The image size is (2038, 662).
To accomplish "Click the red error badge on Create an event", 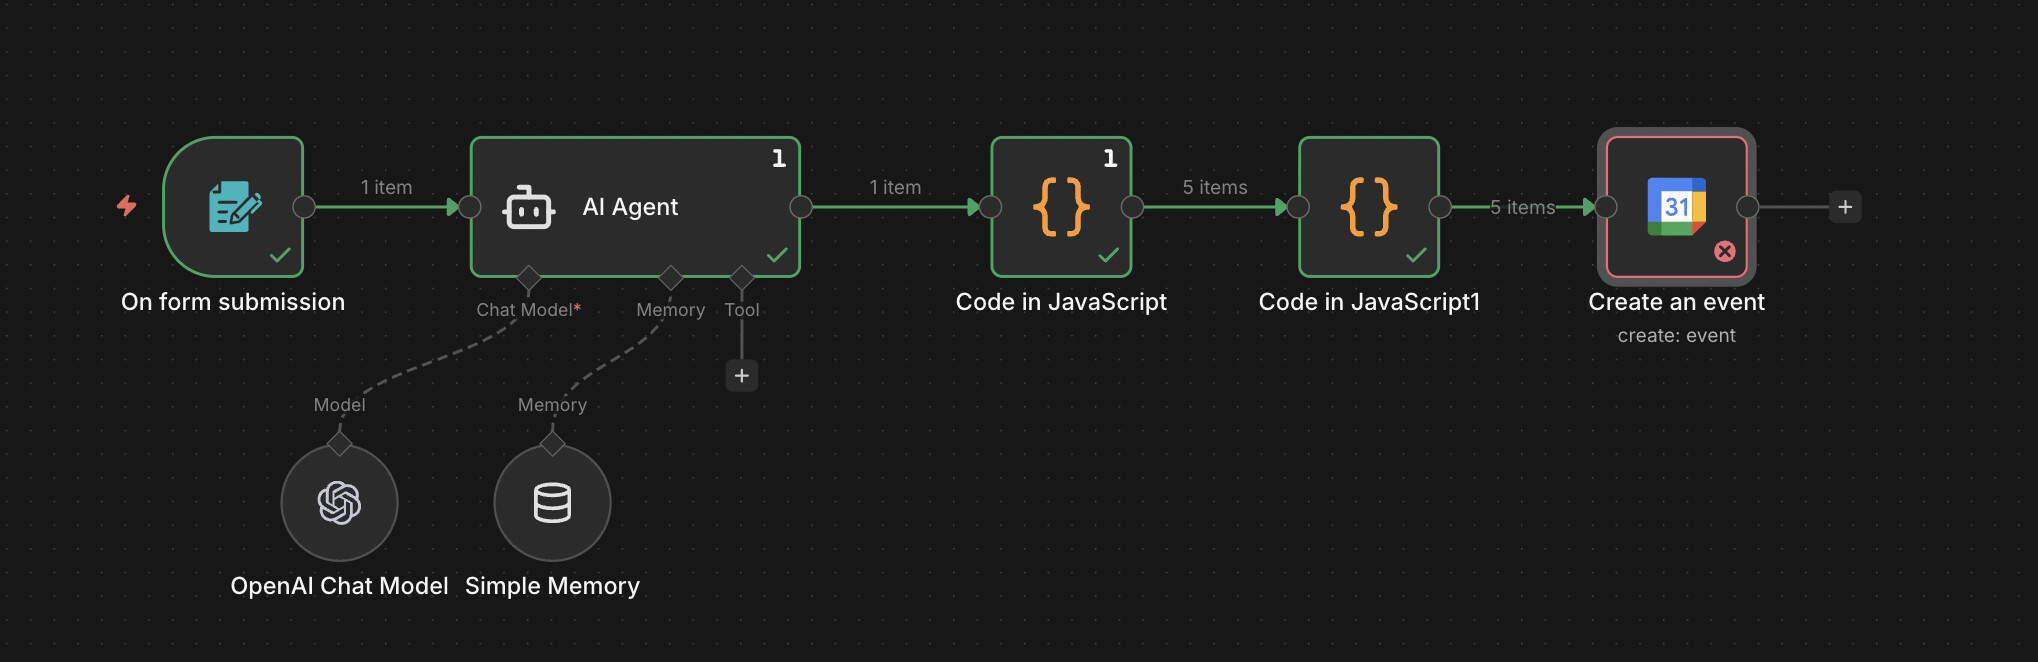I will tap(1725, 251).
